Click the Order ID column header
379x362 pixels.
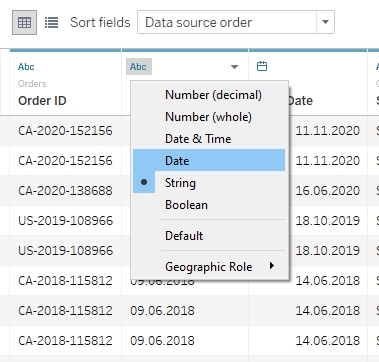42,101
